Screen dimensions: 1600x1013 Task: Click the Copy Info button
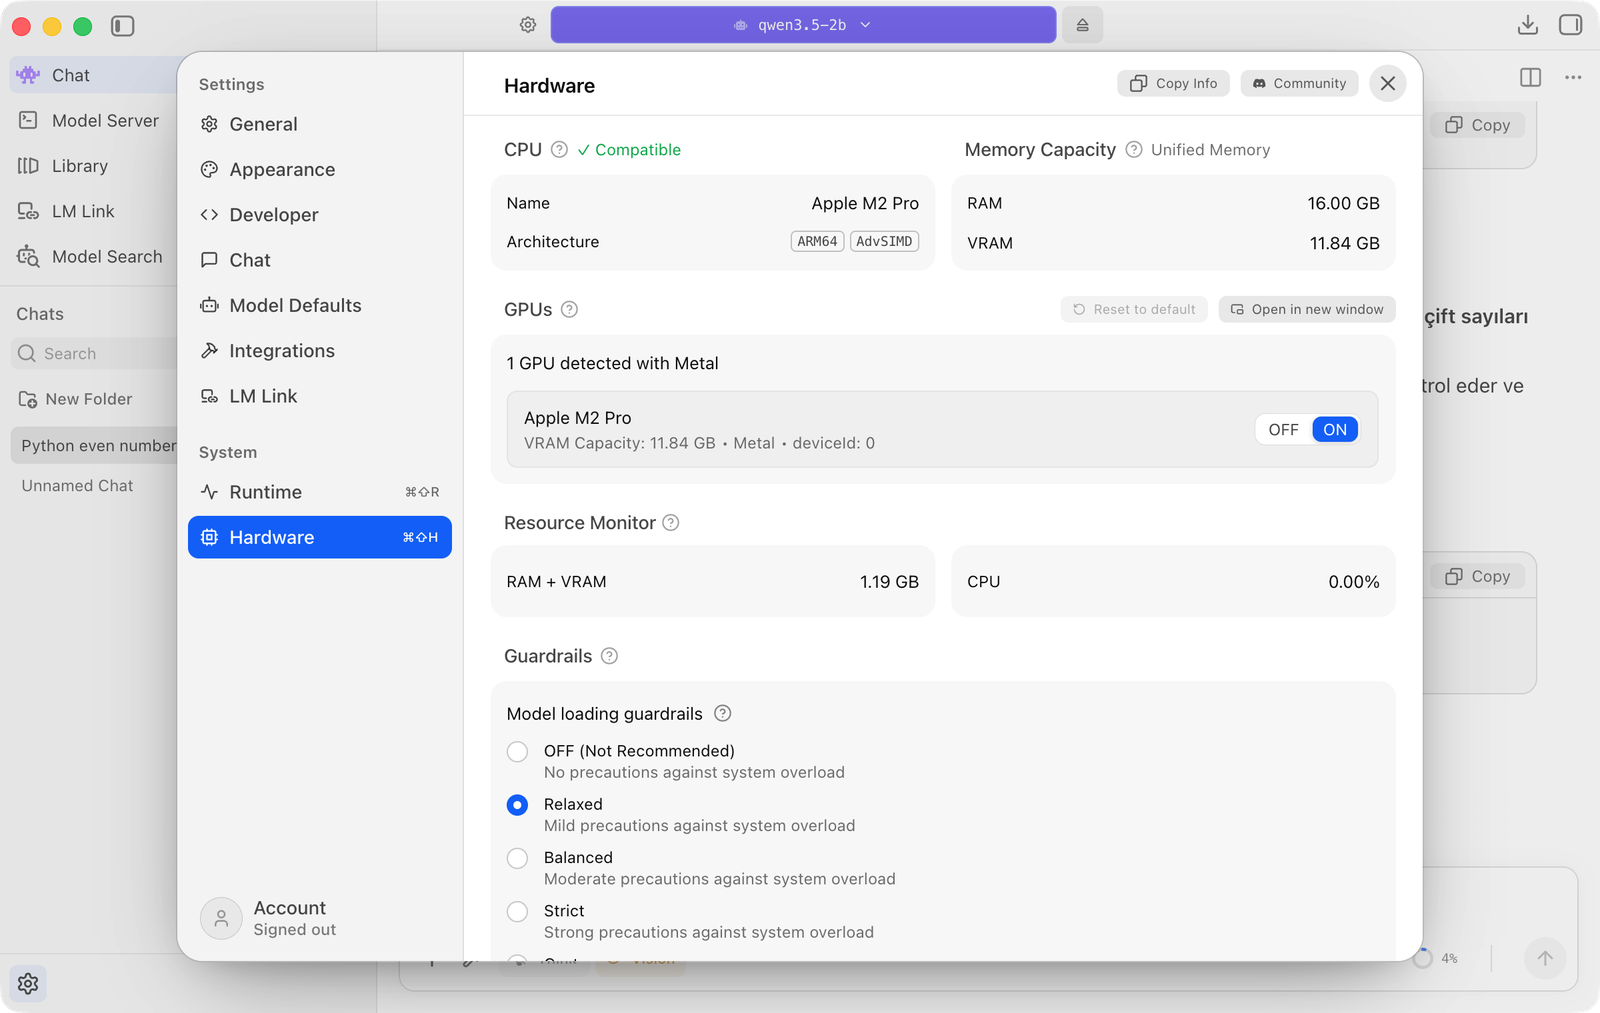pyautogui.click(x=1173, y=84)
